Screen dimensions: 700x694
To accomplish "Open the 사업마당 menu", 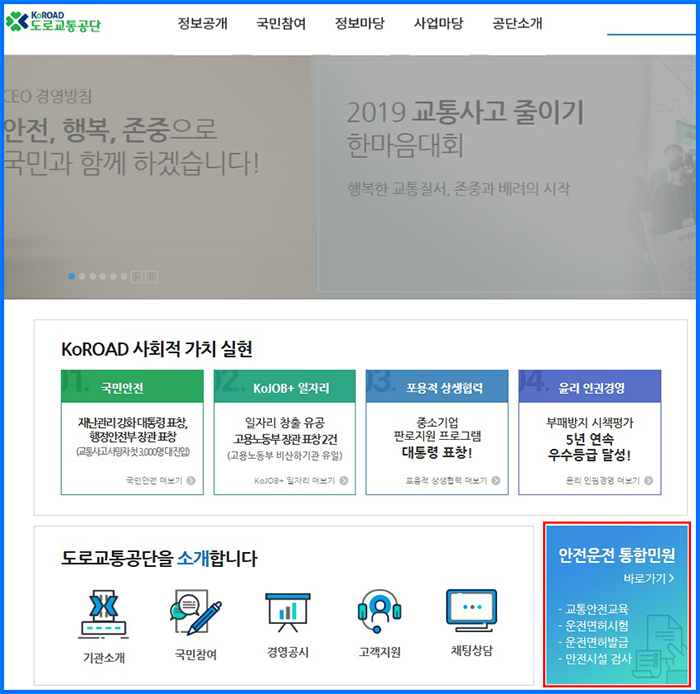I will [x=438, y=23].
